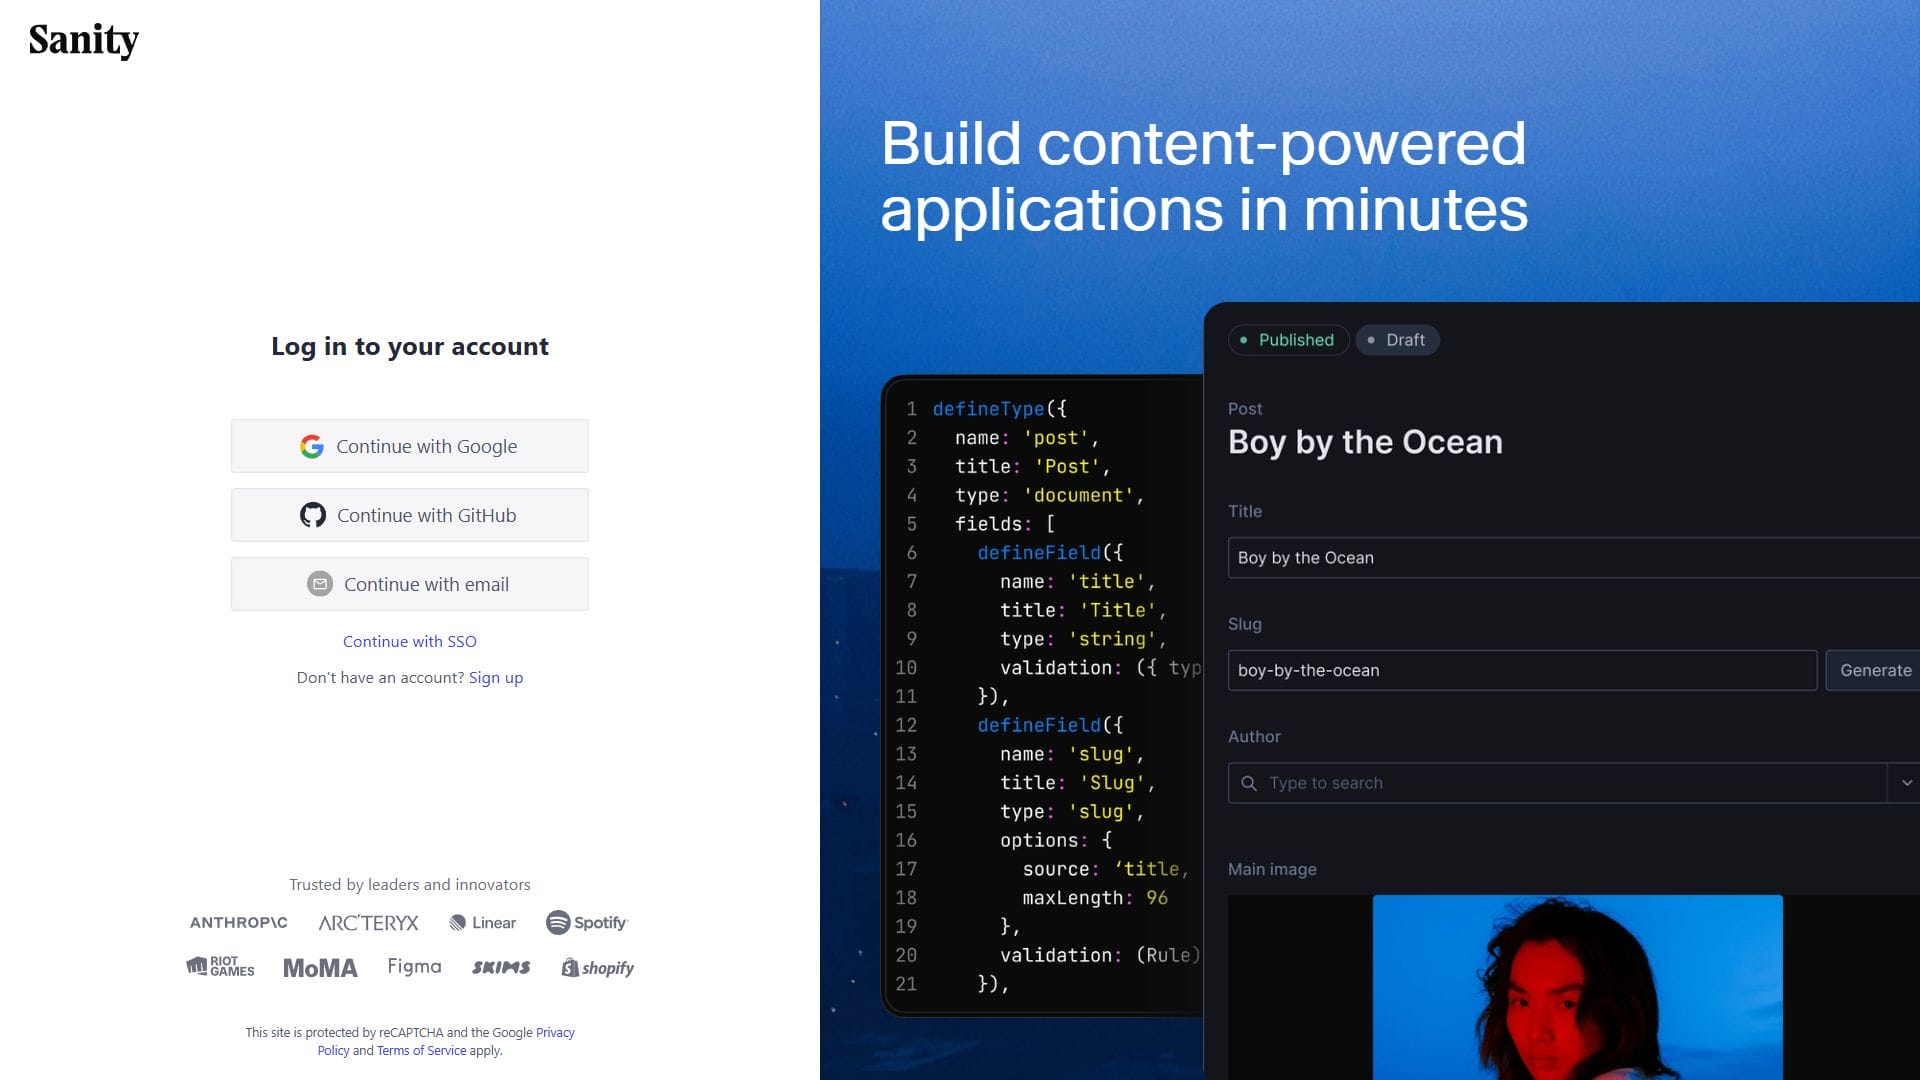Click code line "title: 'Slug',"
1920x1080 pixels.
[x=1078, y=782]
